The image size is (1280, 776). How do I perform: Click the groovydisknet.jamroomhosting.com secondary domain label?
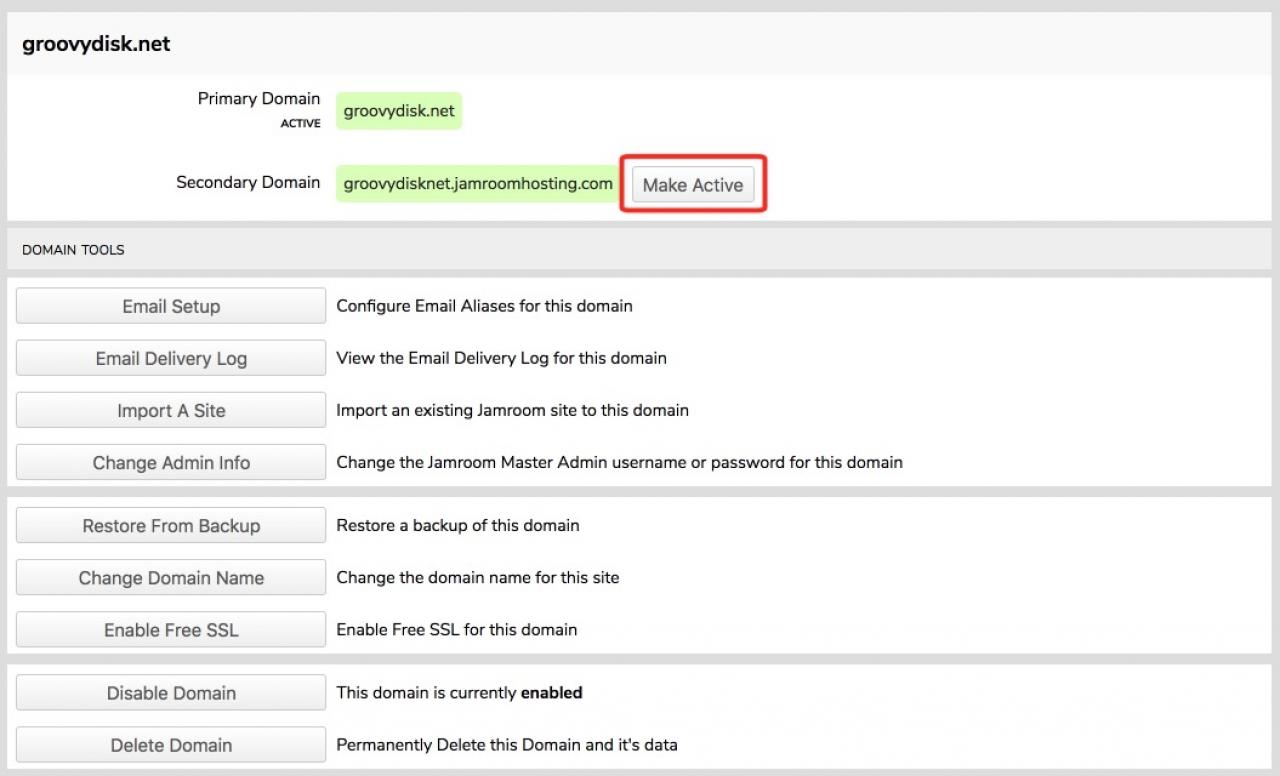[x=477, y=183]
